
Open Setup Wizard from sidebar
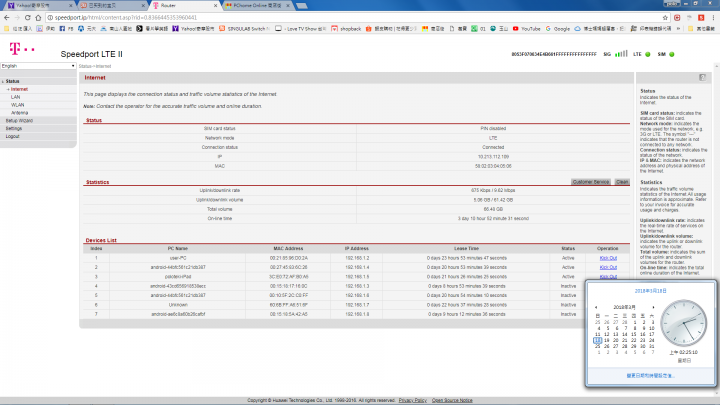point(19,120)
